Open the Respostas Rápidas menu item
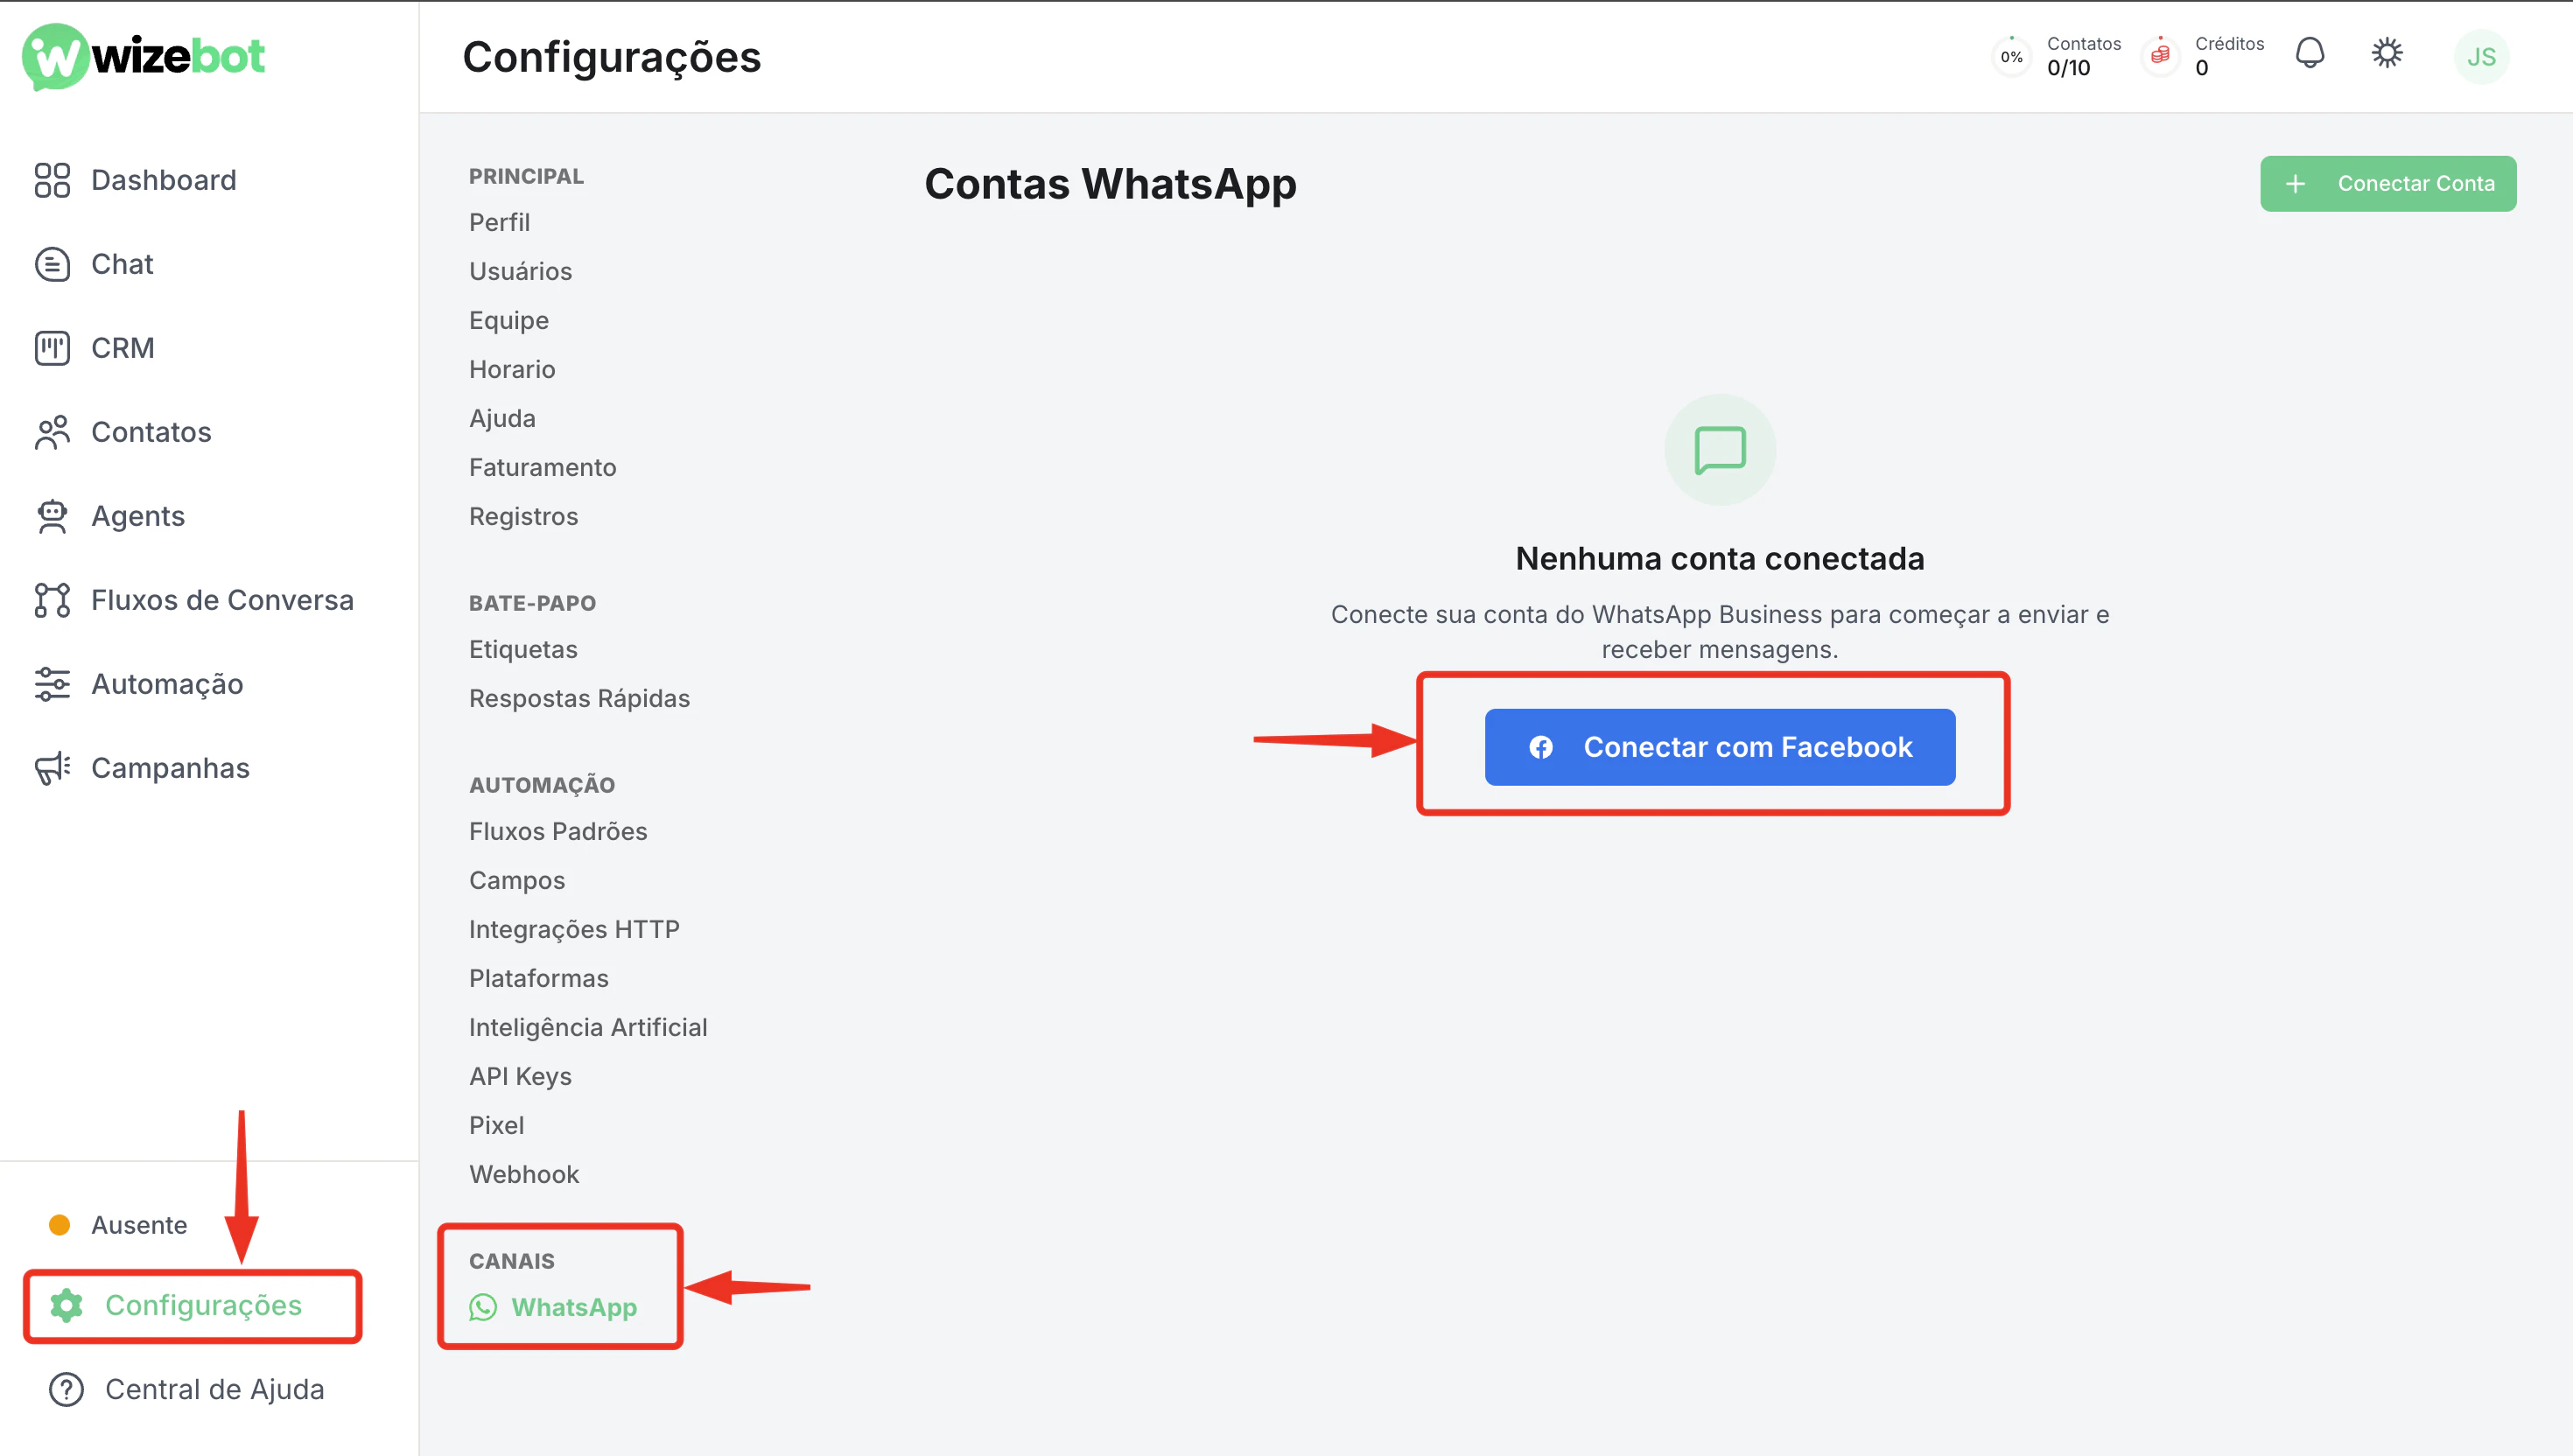Screen dimensions: 2573x1456 click(x=579, y=698)
